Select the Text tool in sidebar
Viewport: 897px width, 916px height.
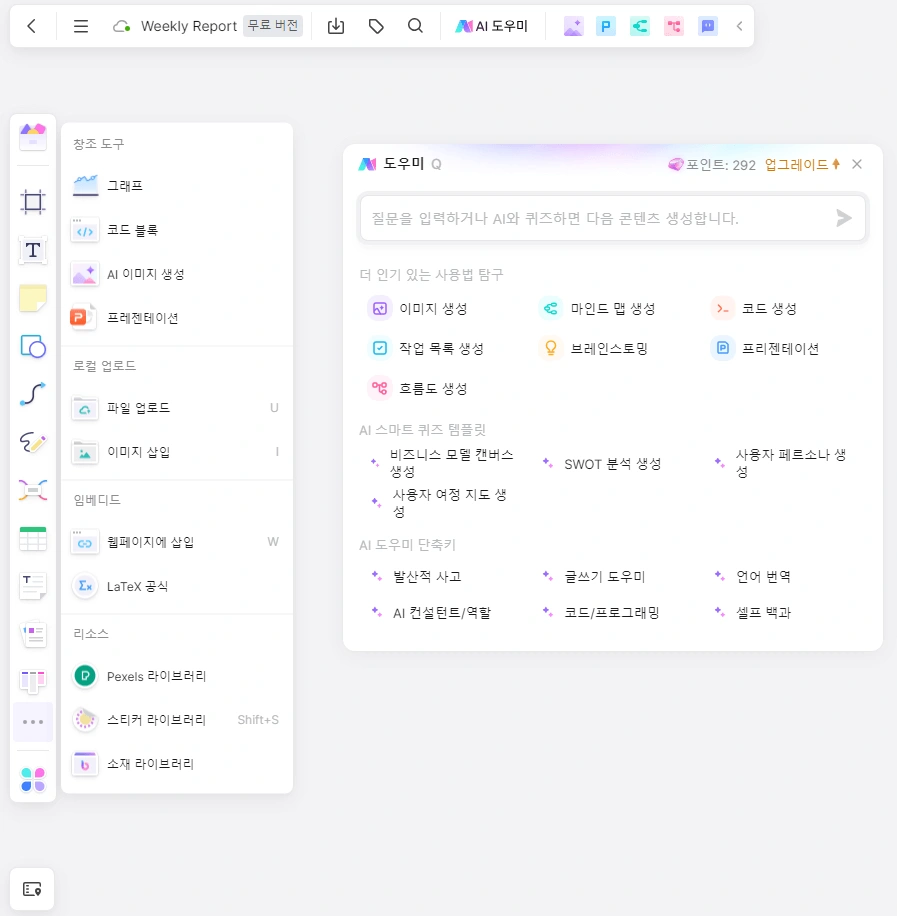[x=33, y=250]
